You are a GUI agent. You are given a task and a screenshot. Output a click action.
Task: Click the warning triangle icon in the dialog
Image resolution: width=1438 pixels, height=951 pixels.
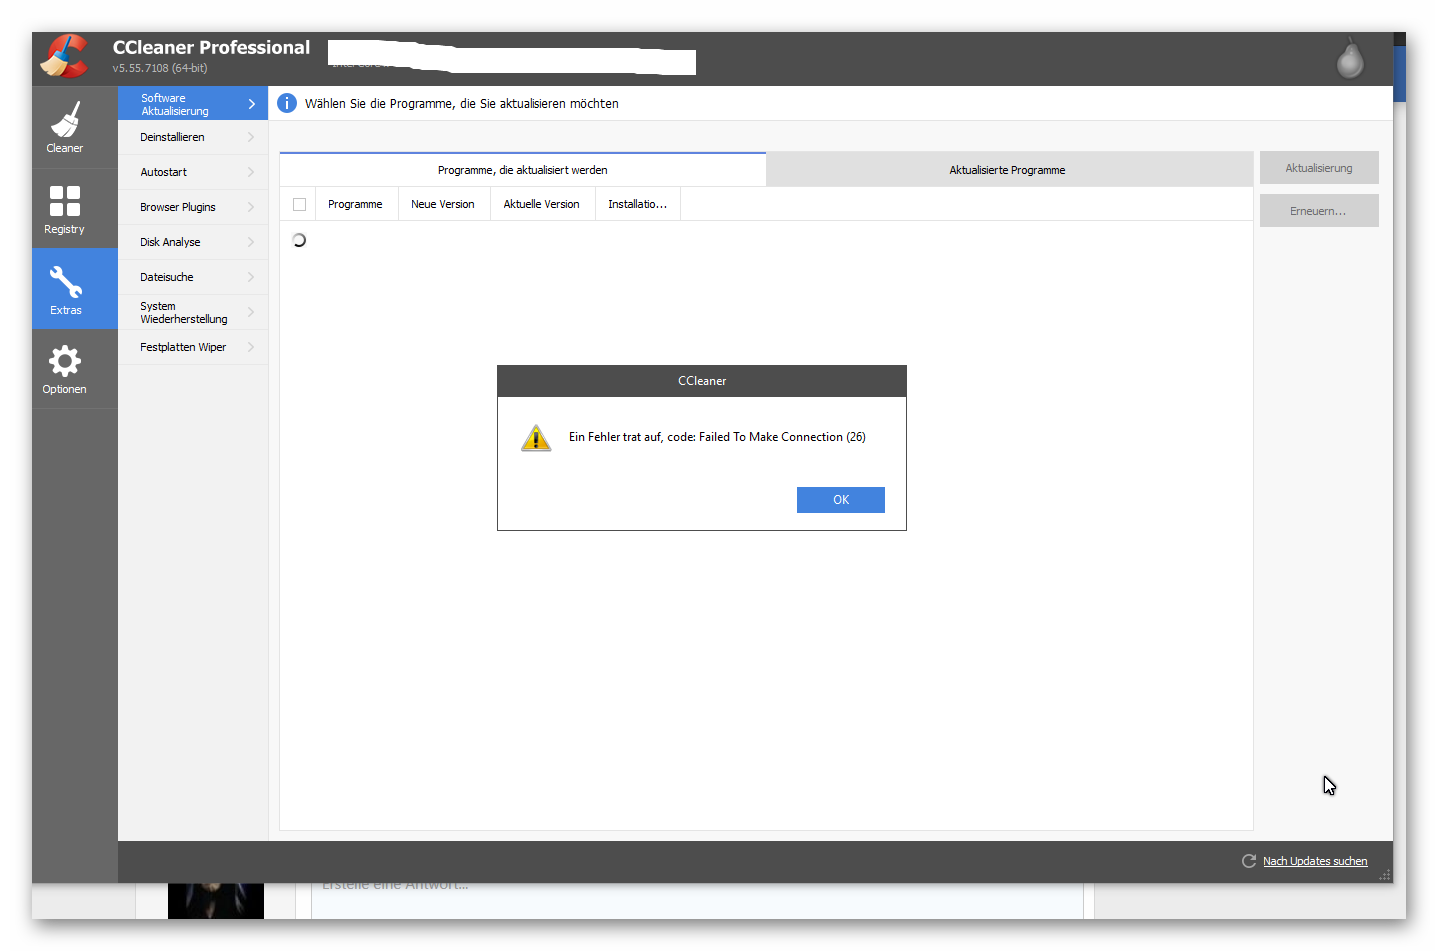[x=536, y=438]
